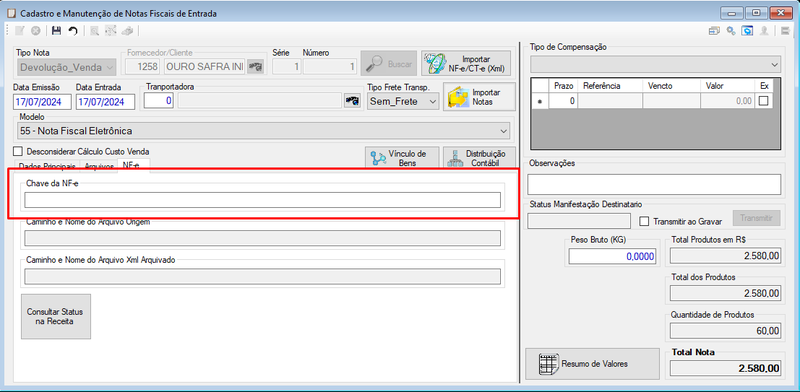
Task: Click the Status Manifestação Destinatario field
Action: [579, 221]
